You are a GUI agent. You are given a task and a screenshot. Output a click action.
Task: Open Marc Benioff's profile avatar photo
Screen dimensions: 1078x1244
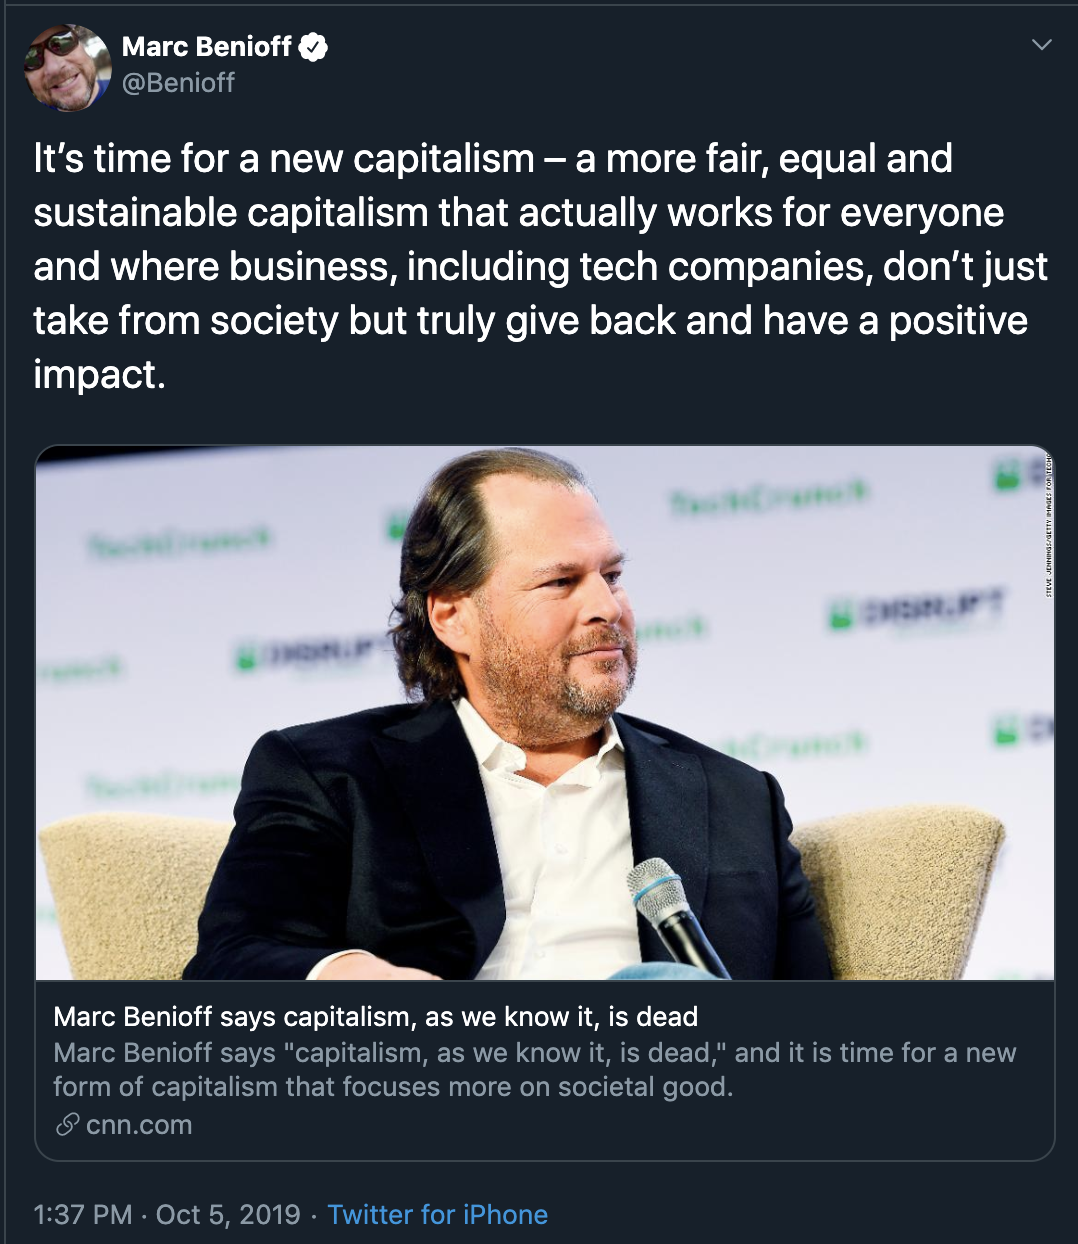point(66,66)
